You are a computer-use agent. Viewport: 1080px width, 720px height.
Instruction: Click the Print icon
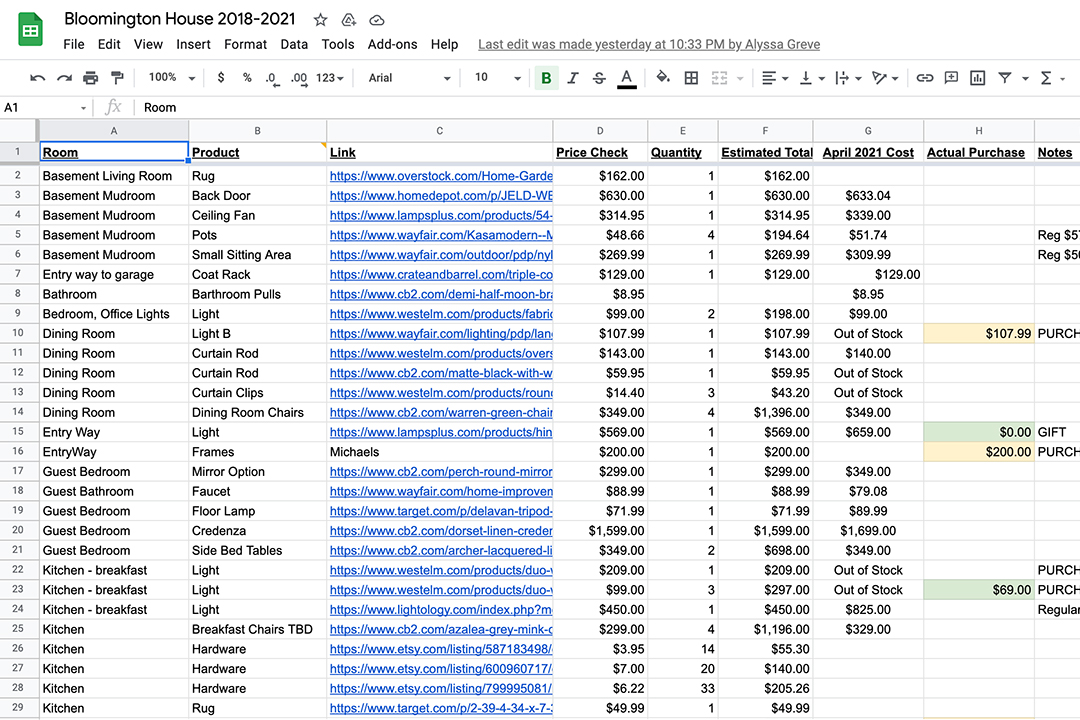pyautogui.click(x=91, y=78)
